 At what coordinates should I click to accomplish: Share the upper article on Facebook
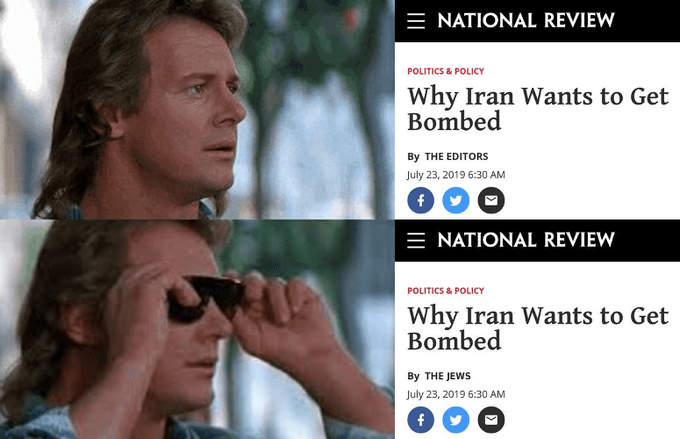[421, 200]
